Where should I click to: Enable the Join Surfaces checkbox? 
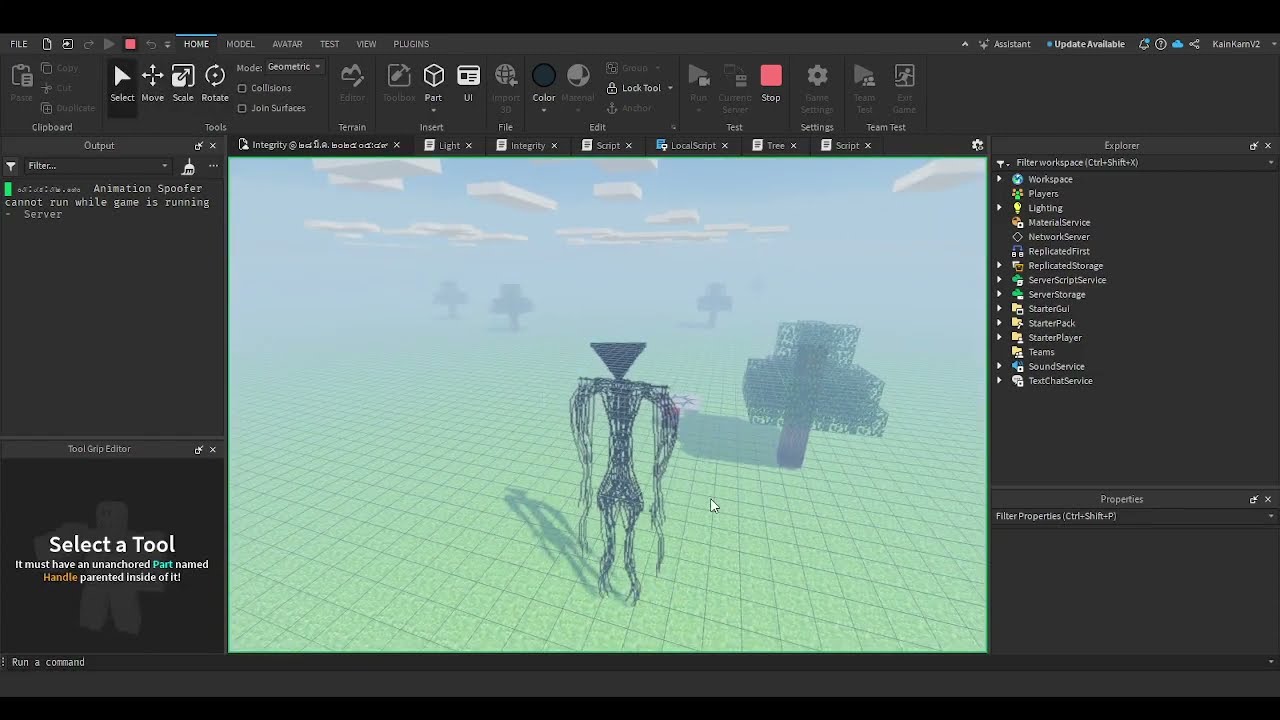(242, 108)
